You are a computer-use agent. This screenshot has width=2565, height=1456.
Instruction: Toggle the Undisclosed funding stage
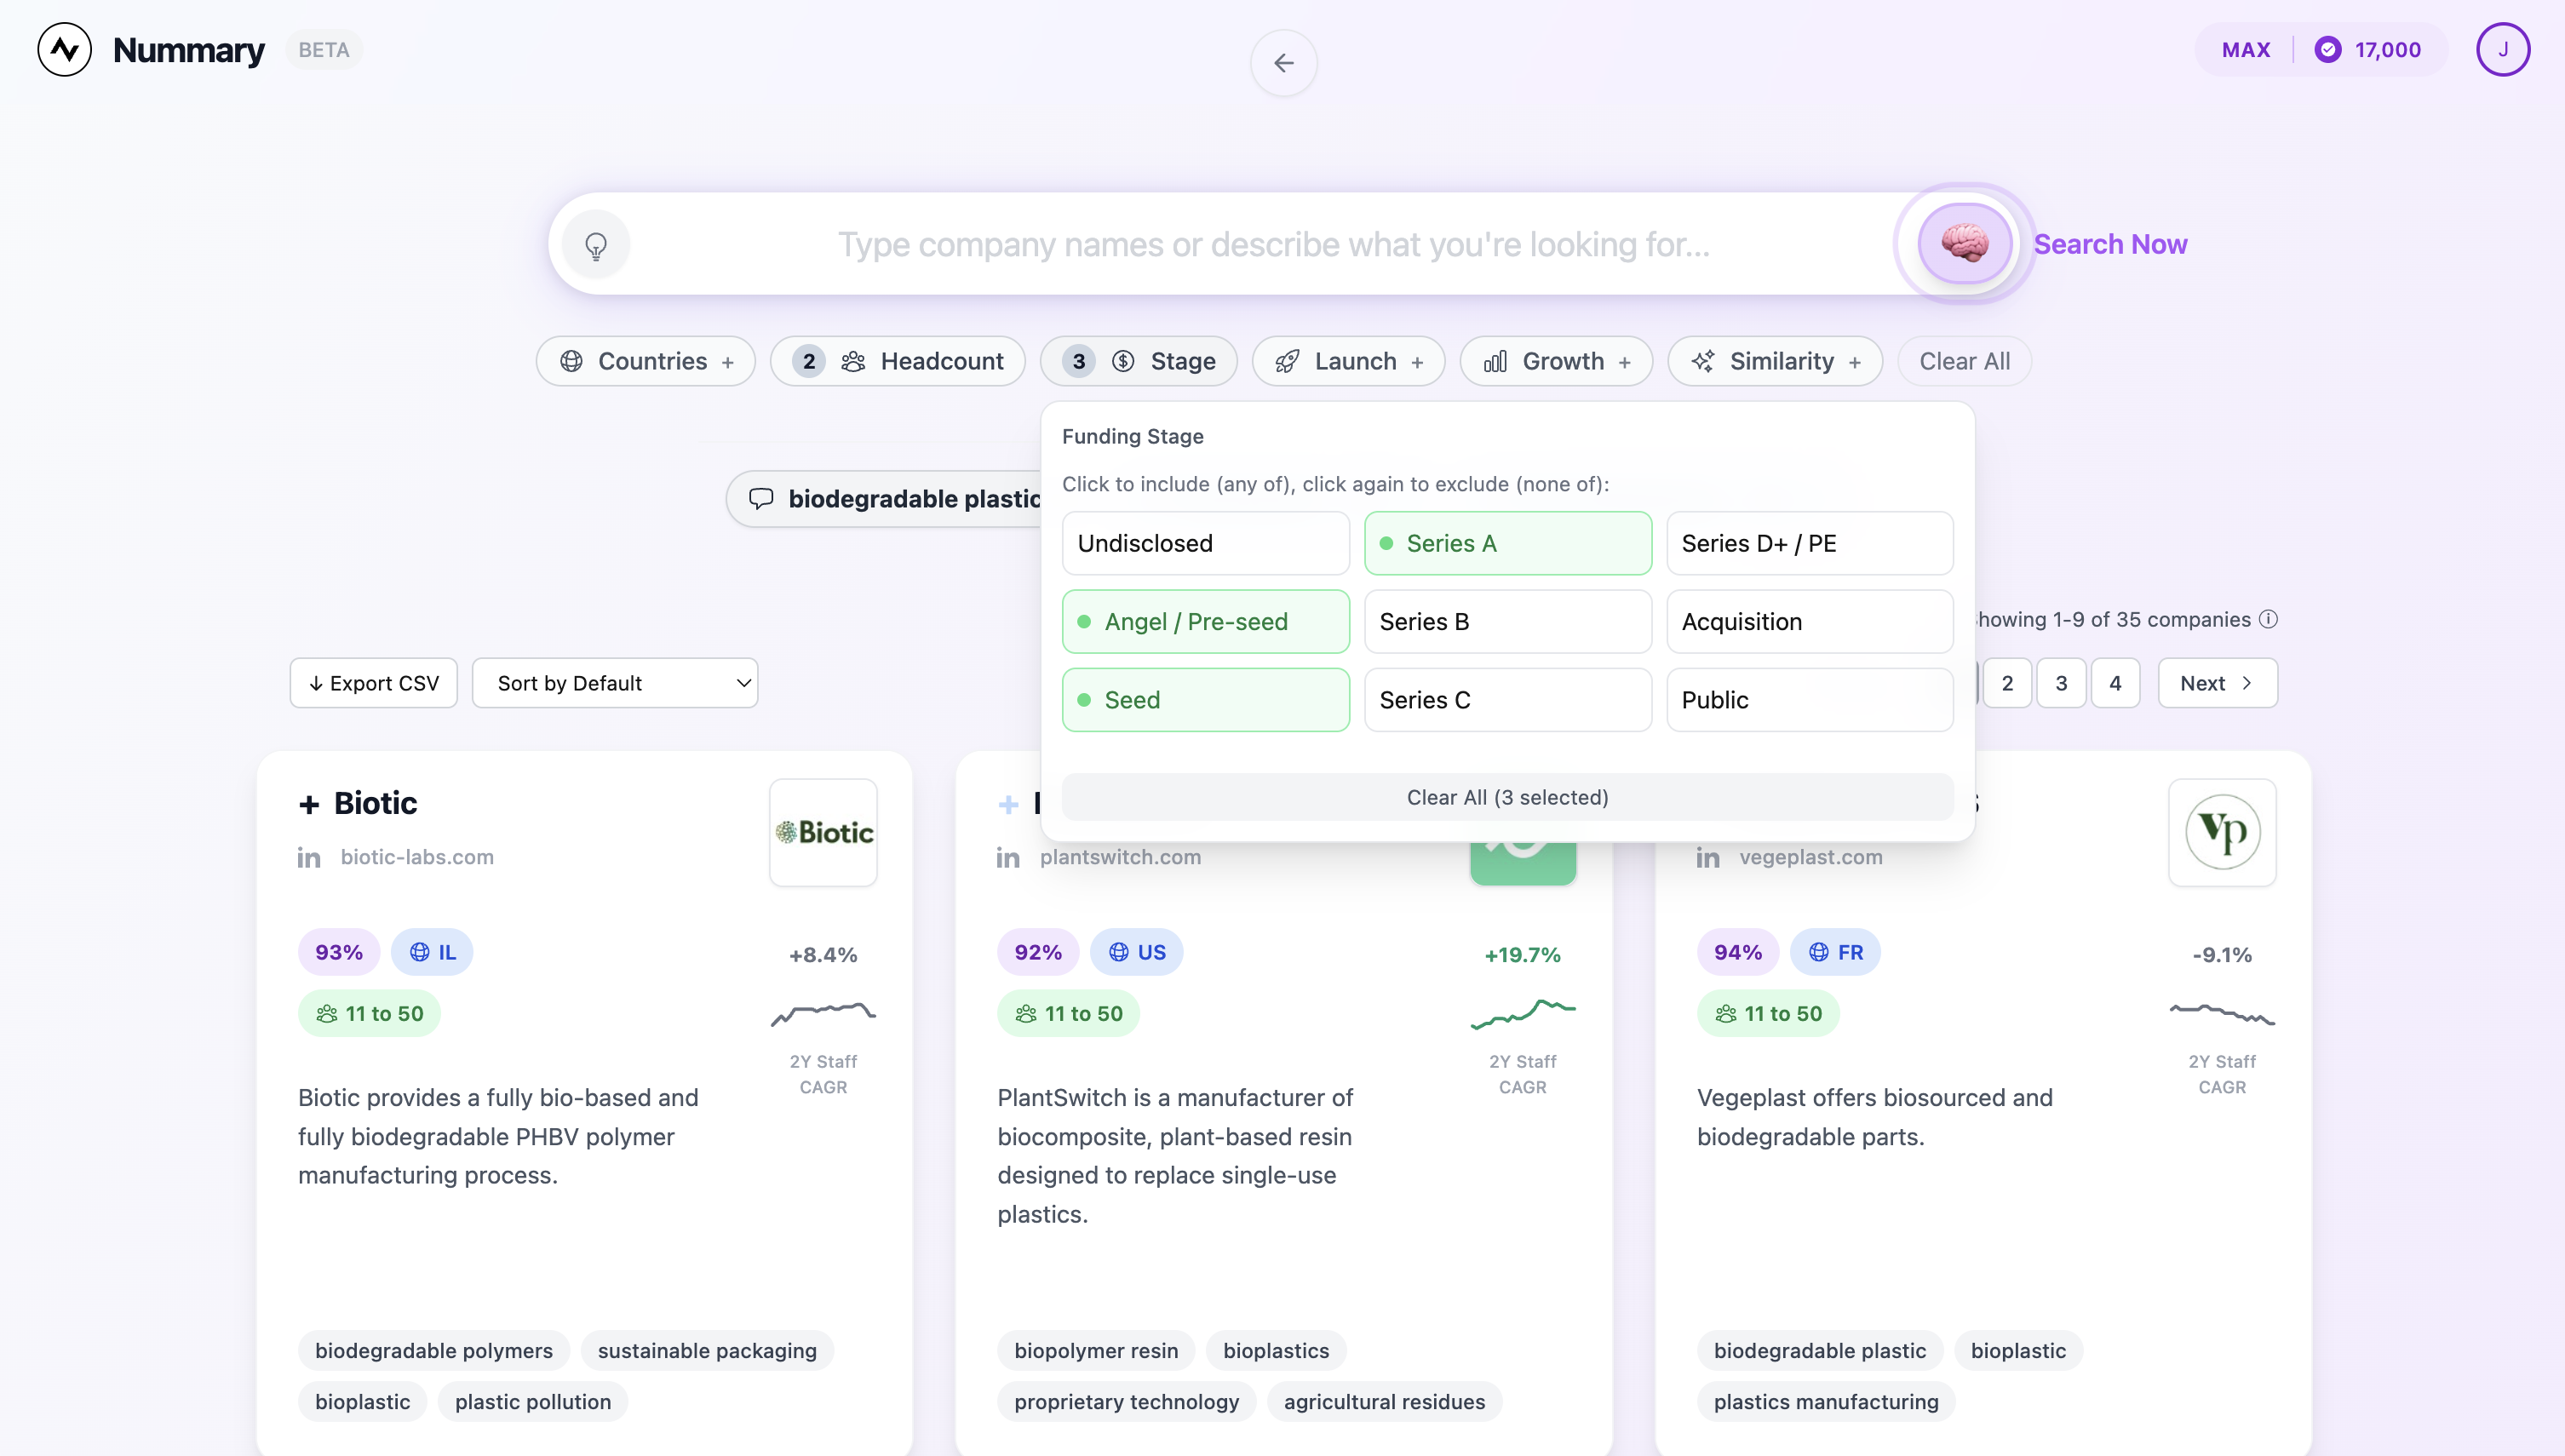pos(1205,543)
